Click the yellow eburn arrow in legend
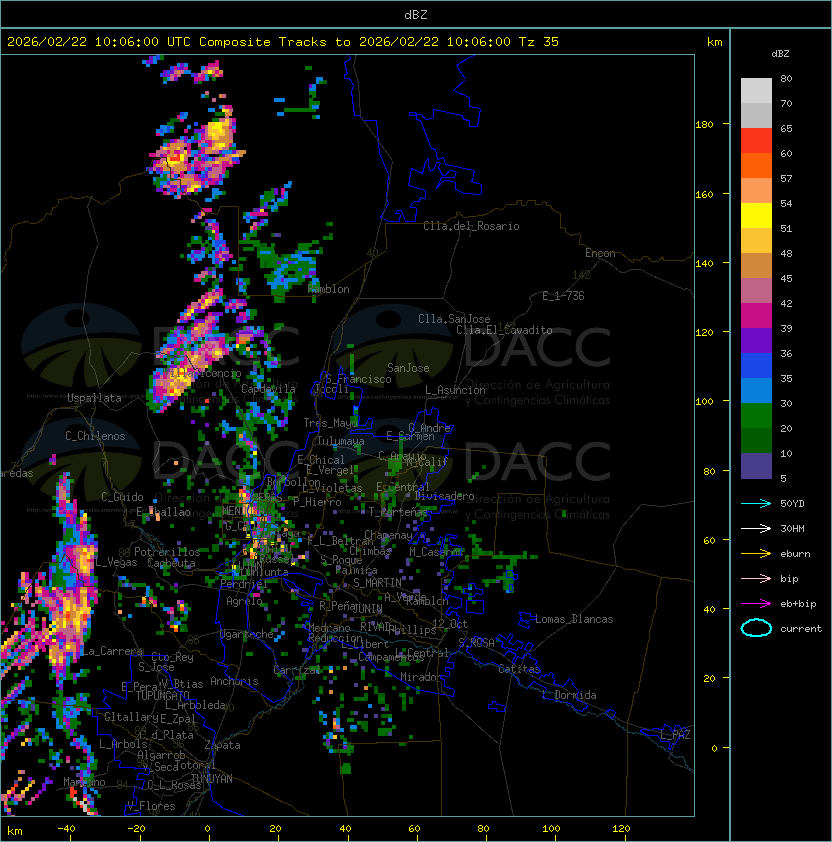832x842 pixels. click(756, 553)
